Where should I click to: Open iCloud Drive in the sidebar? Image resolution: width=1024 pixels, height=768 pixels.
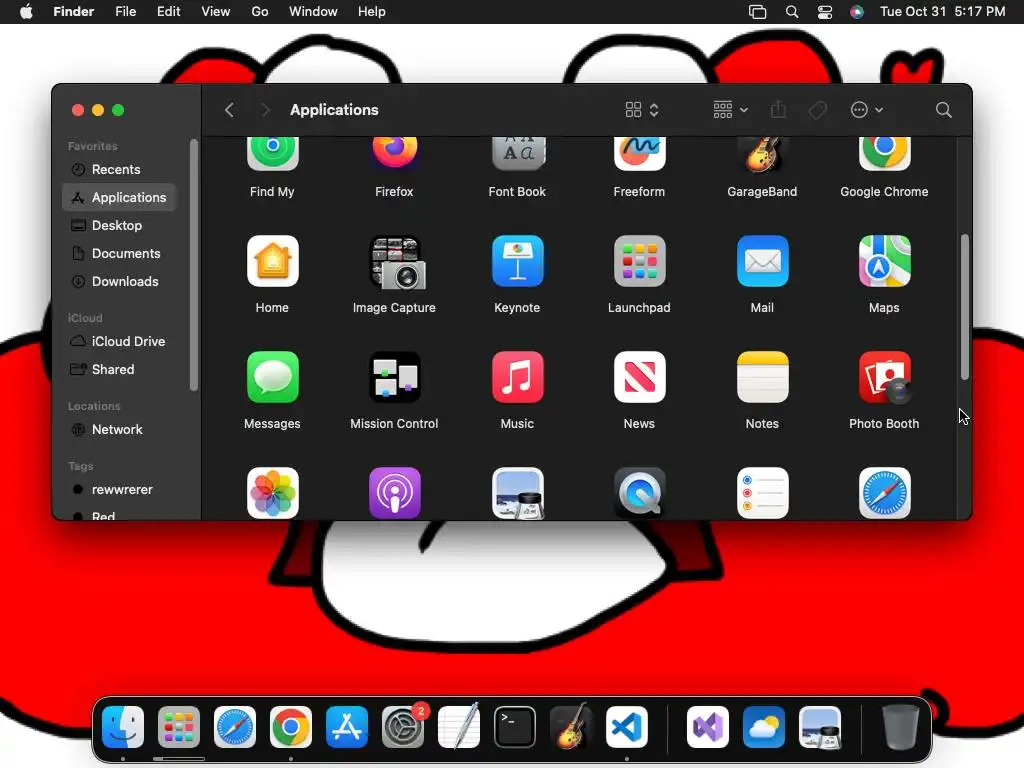pos(119,342)
